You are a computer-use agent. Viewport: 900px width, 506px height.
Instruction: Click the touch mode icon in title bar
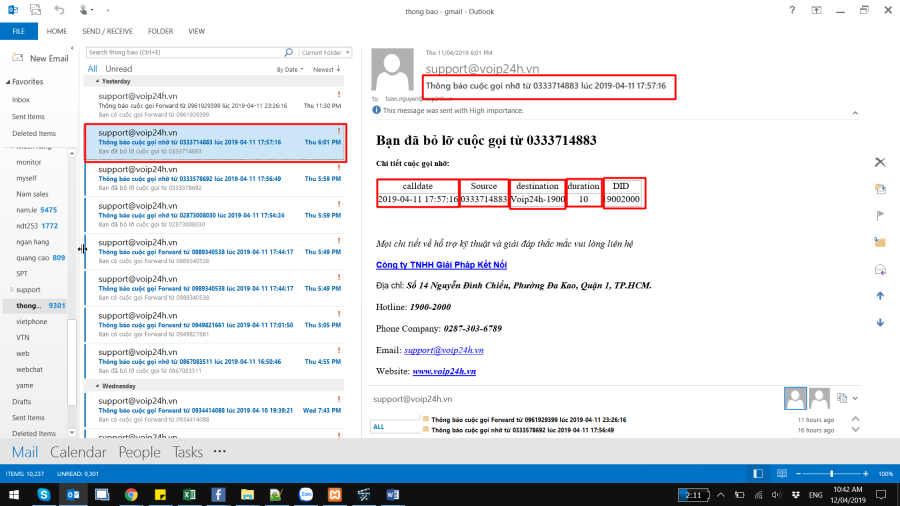[x=84, y=10]
